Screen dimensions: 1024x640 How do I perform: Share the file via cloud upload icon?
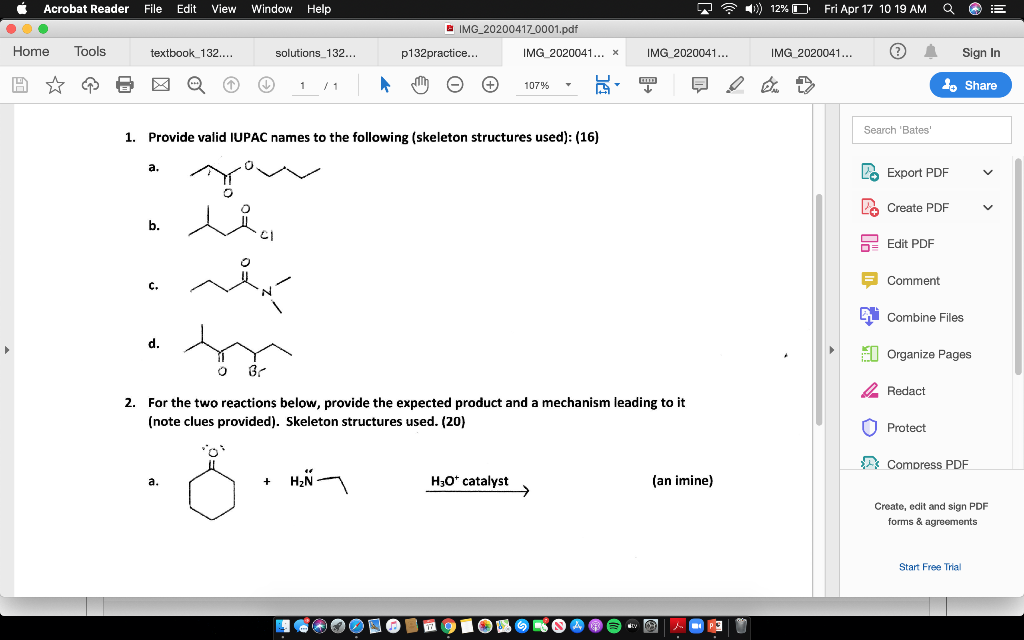click(x=91, y=85)
